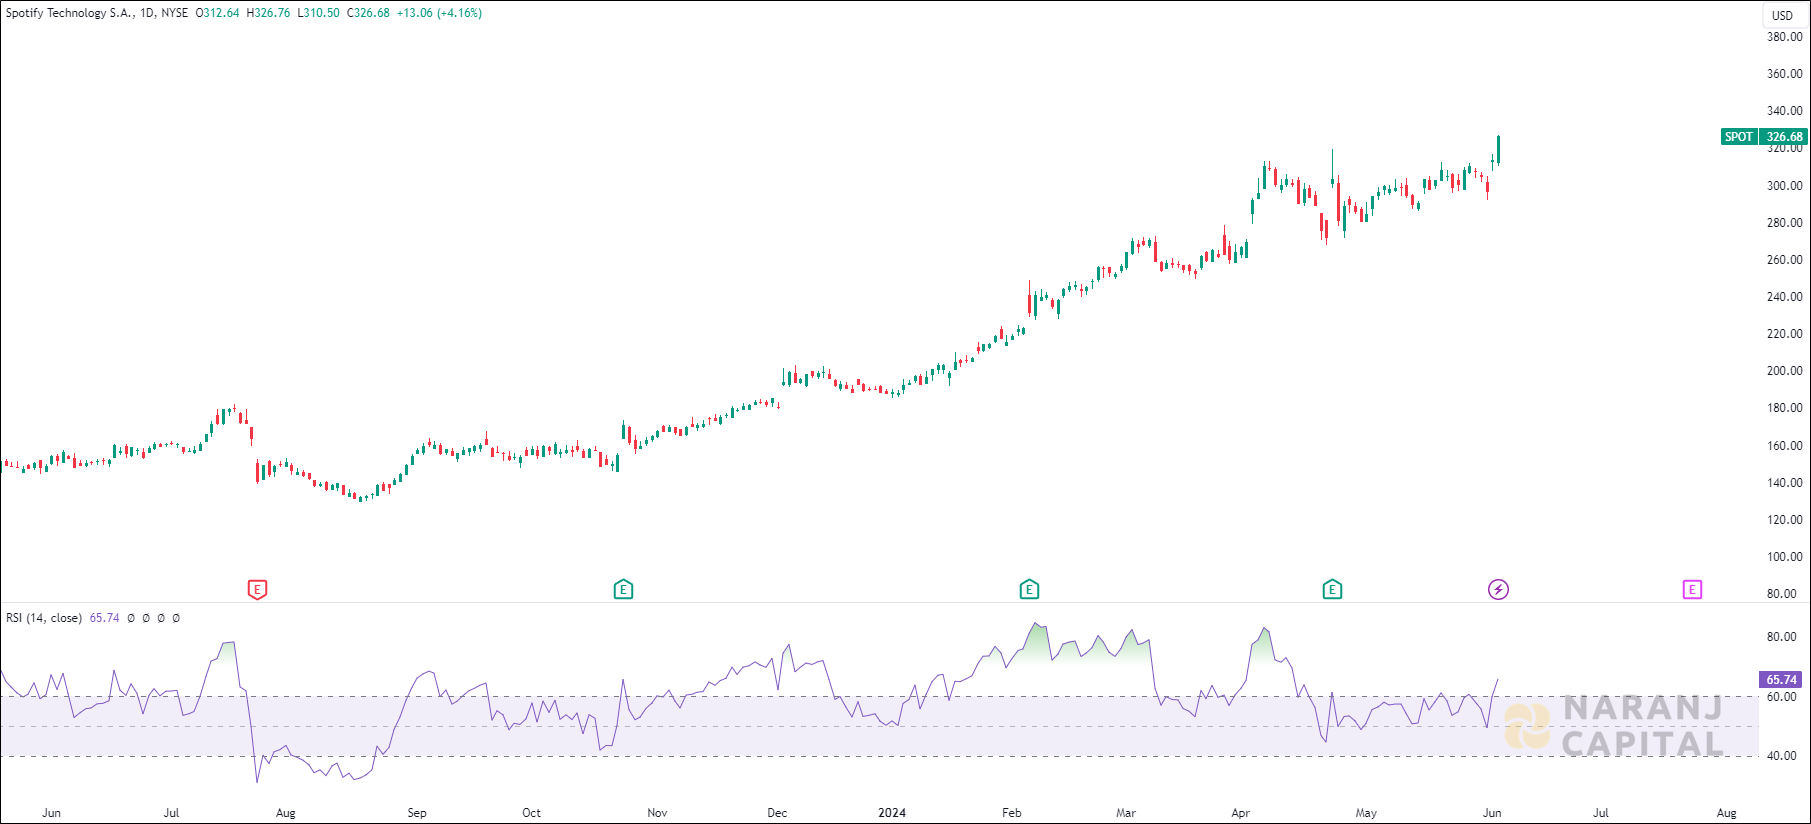Image resolution: width=1811 pixels, height=824 pixels.
Task: Click the 260.00 price axis label
Action: pyautogui.click(x=1785, y=260)
